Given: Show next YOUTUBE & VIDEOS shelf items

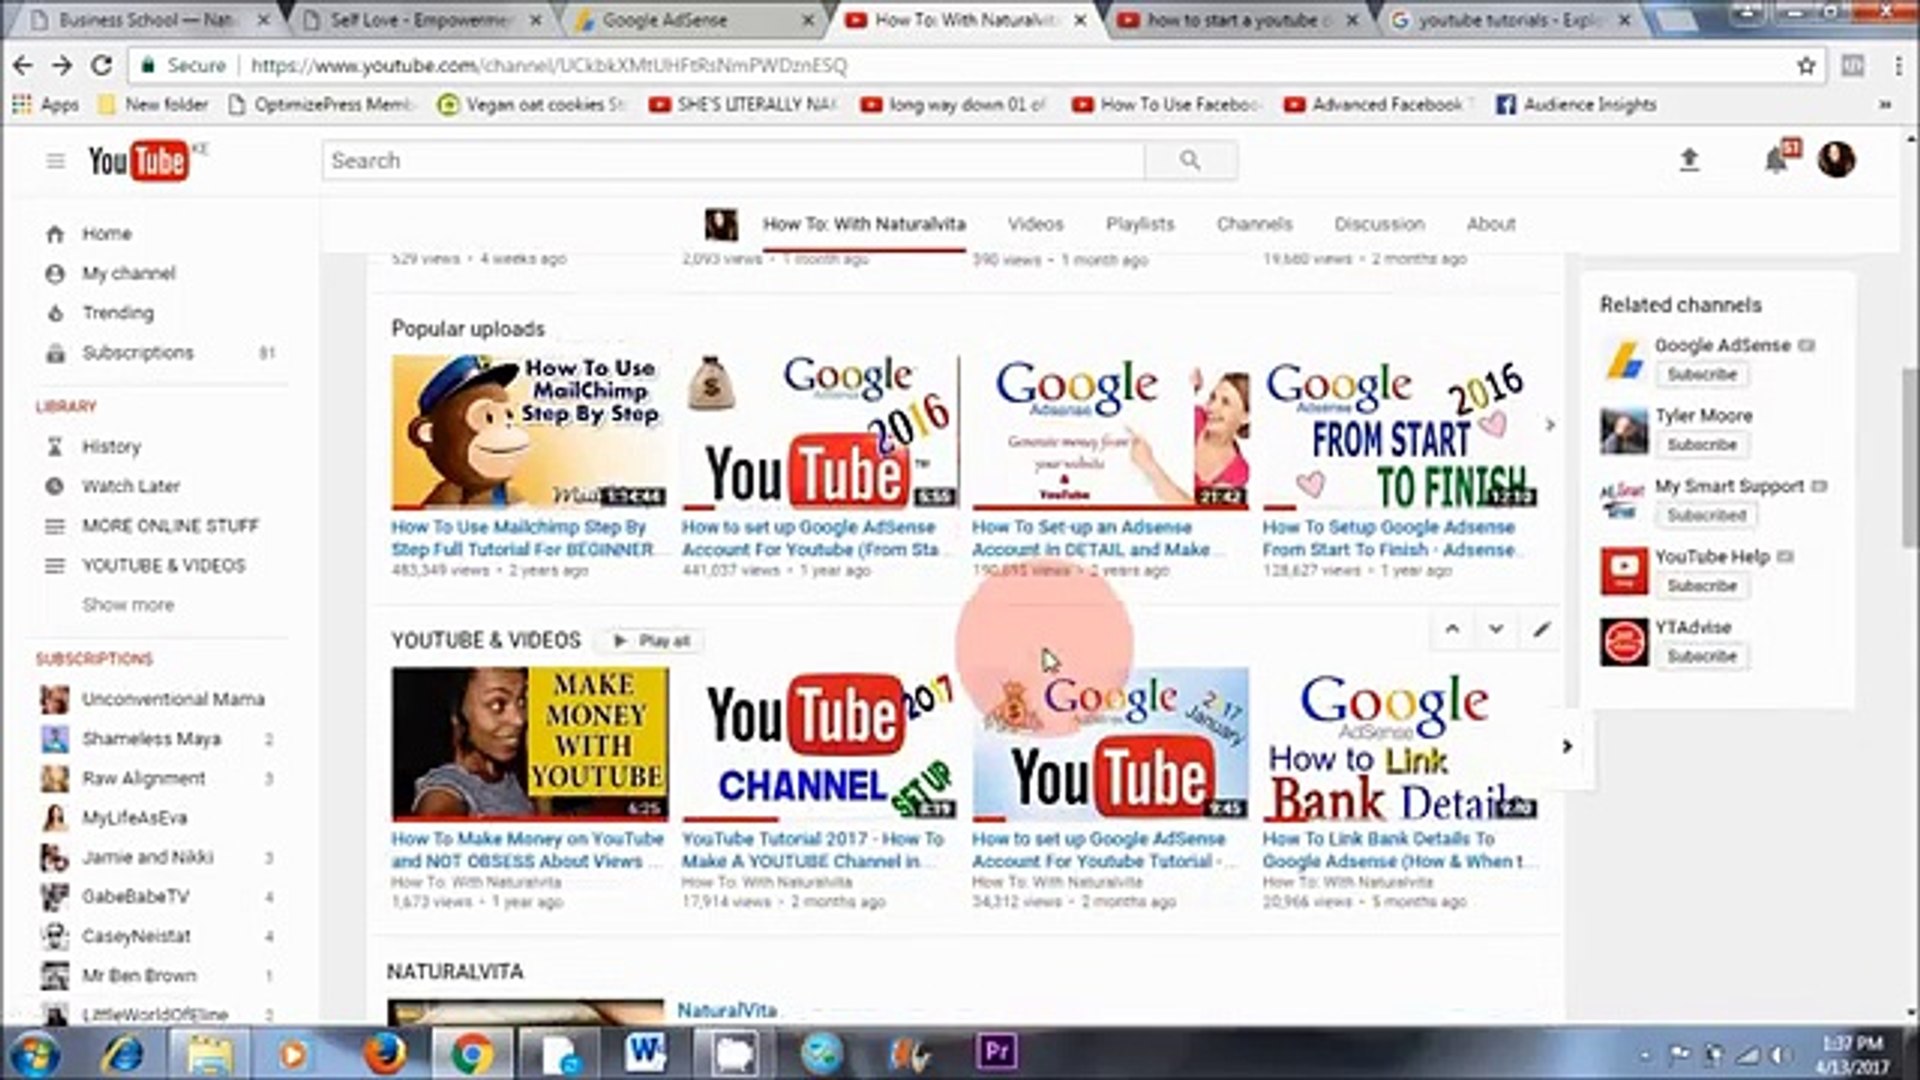Looking at the screenshot, I should click(1567, 746).
